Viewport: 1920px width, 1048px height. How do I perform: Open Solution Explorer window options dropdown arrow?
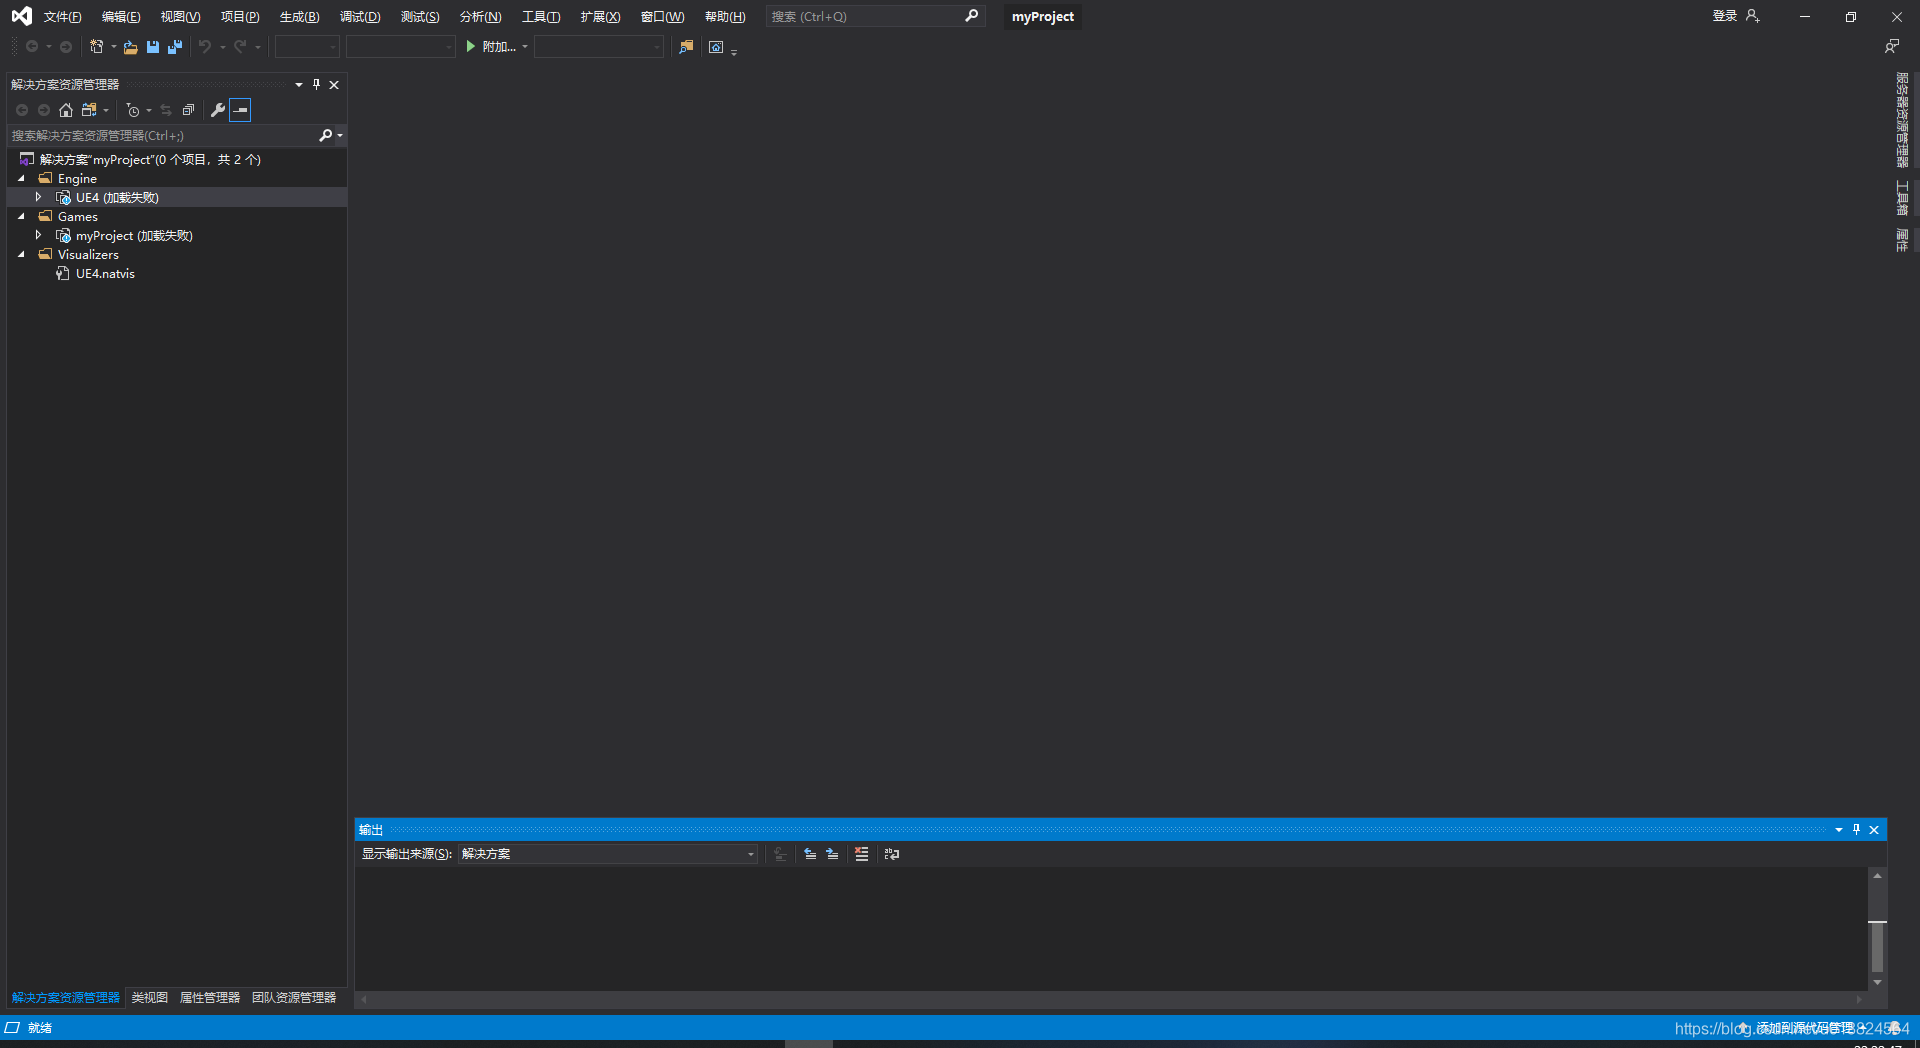(x=298, y=84)
